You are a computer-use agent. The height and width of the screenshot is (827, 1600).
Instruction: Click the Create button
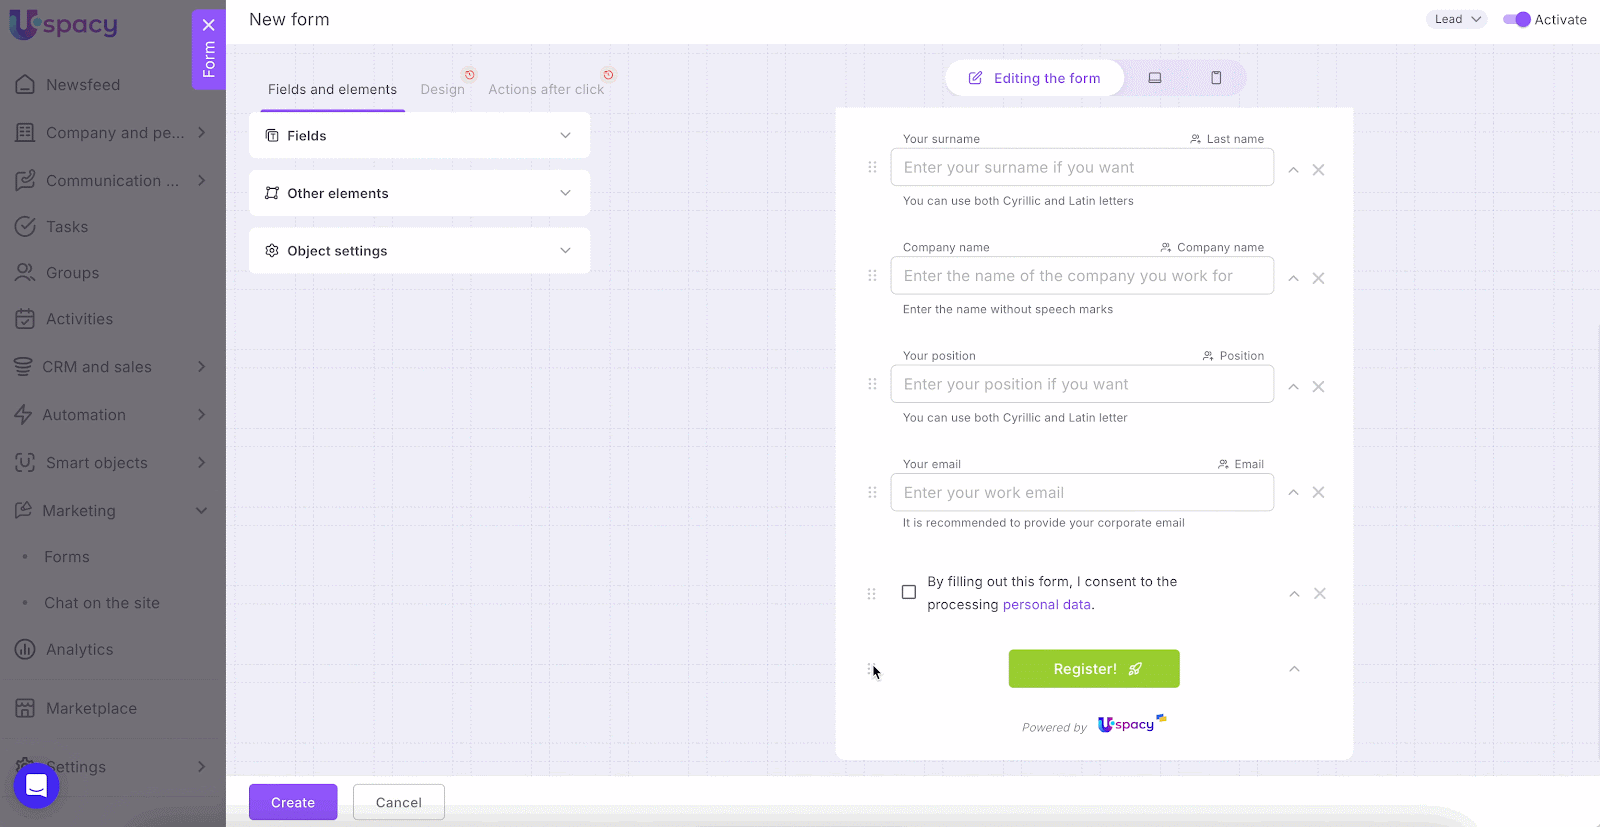293,802
